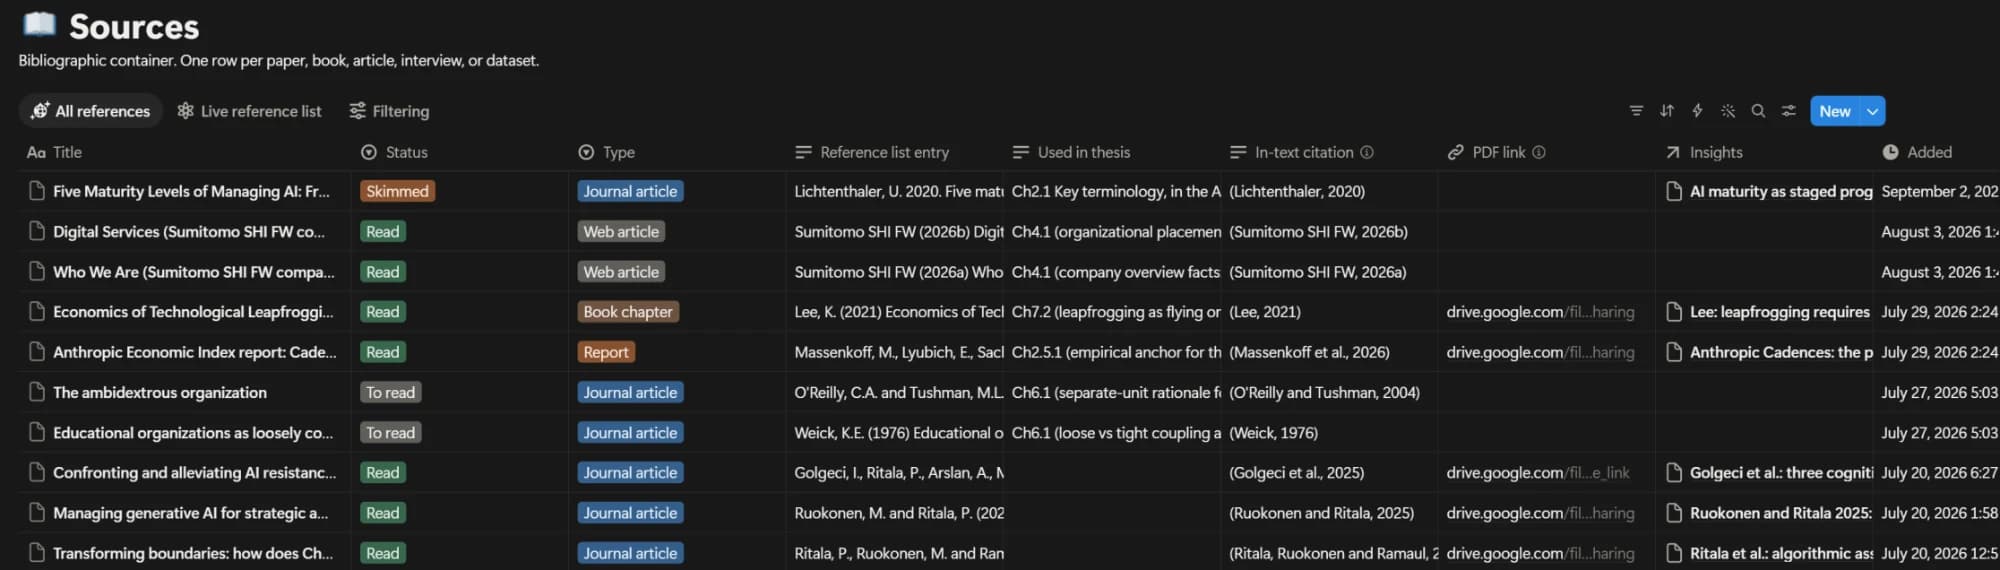Click the info icon next to In-text citation
Screen dimensions: 2000x570
(x=1367, y=152)
